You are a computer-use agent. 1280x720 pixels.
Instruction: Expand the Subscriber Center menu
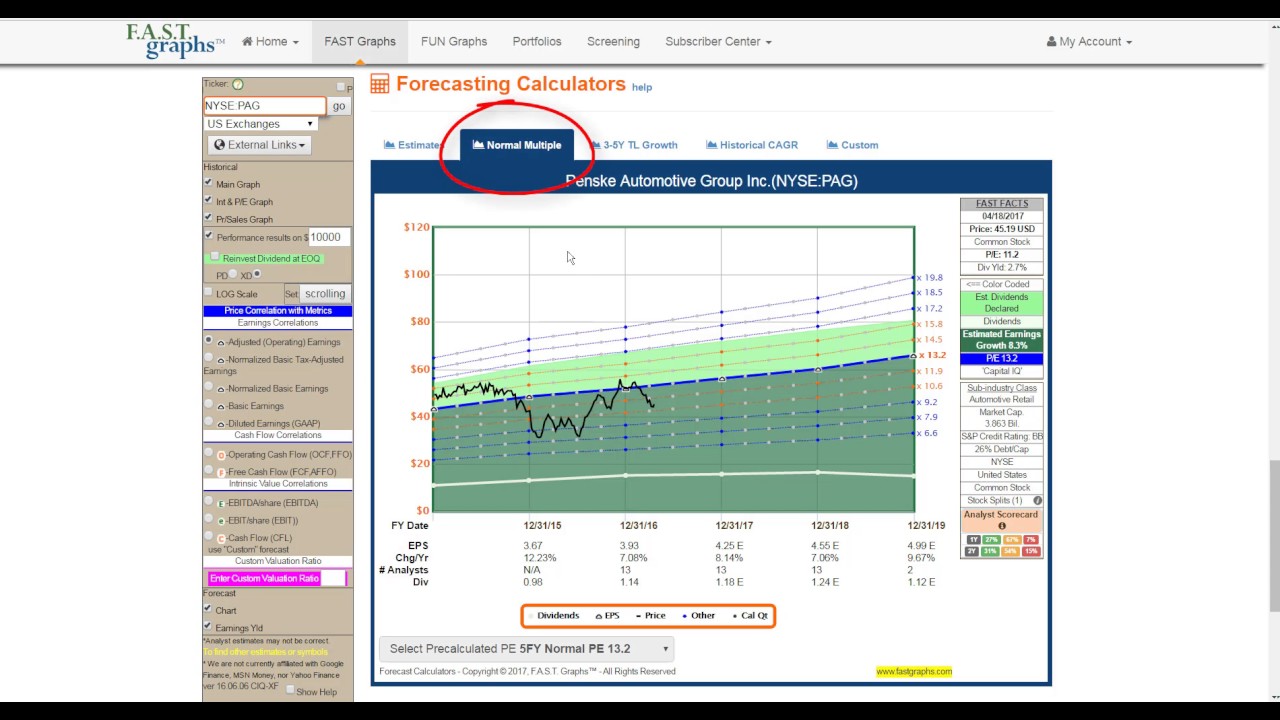coord(718,42)
